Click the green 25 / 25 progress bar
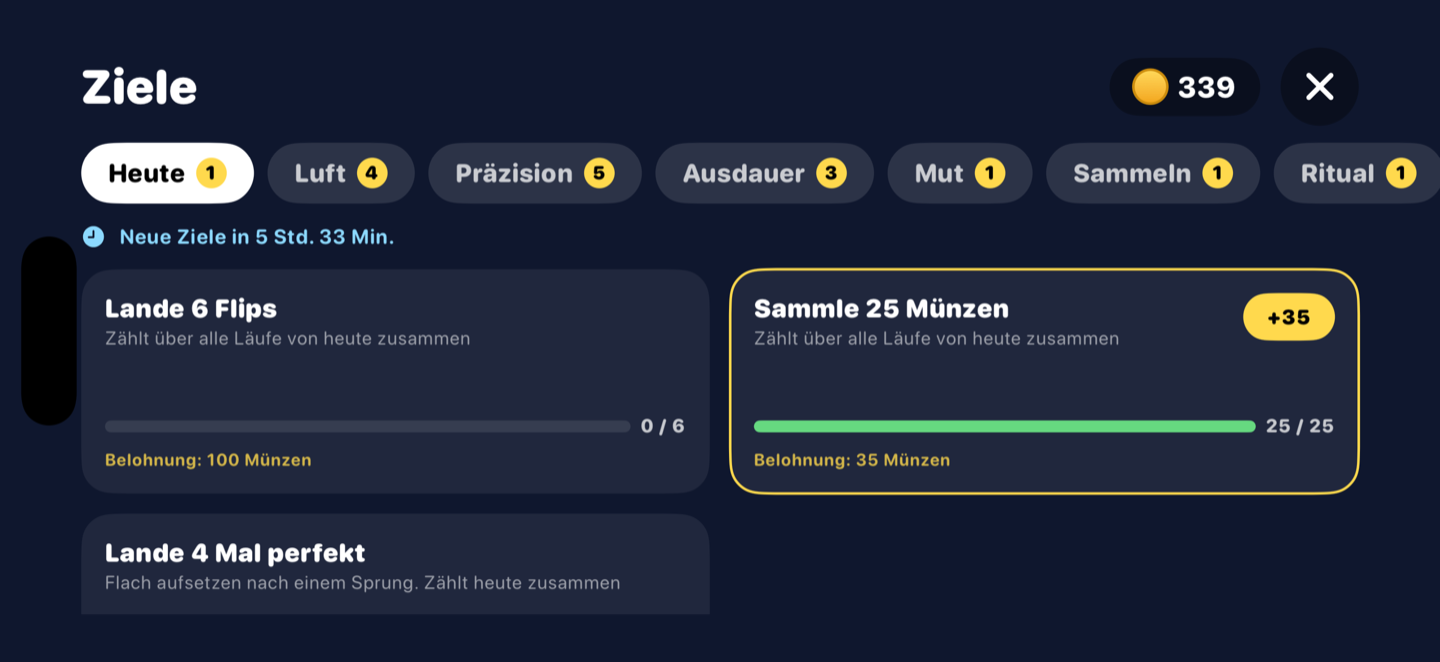Image resolution: width=1440 pixels, height=662 pixels. 1004,426
